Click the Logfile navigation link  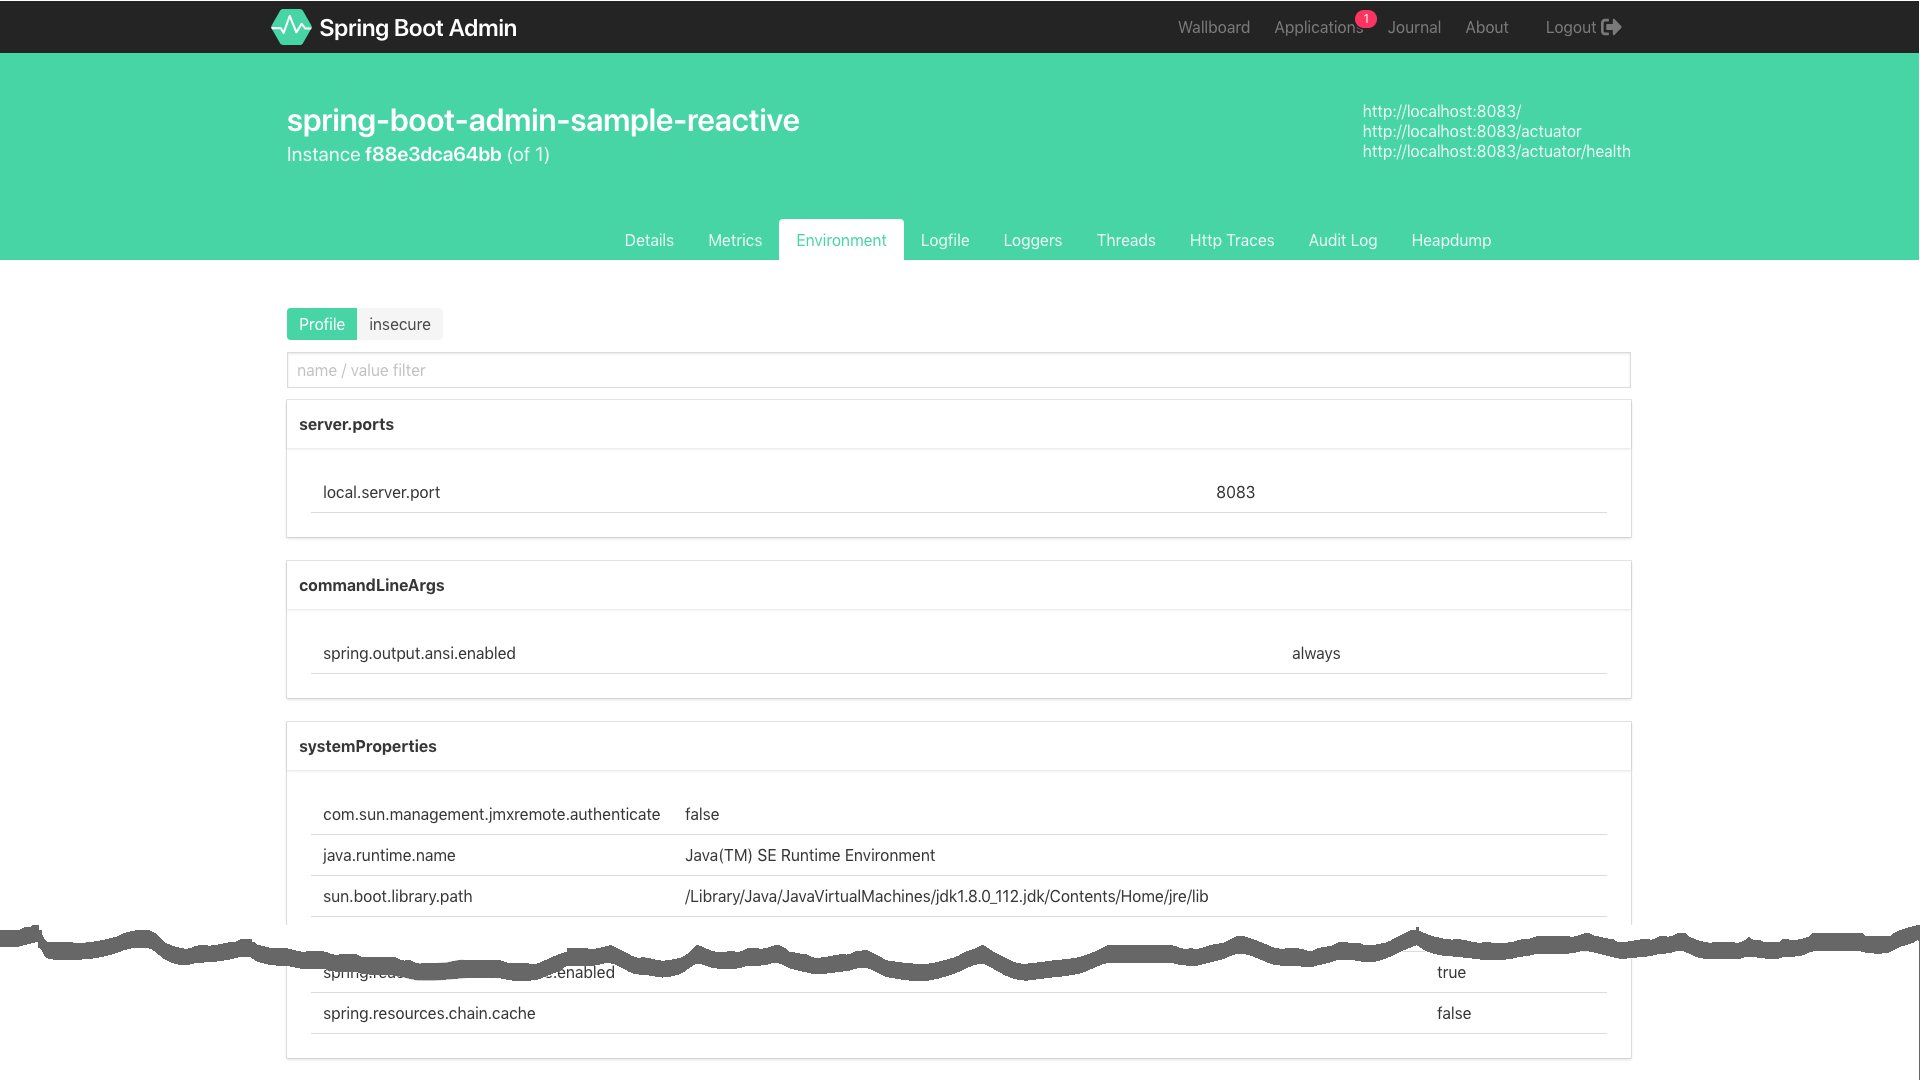[944, 240]
